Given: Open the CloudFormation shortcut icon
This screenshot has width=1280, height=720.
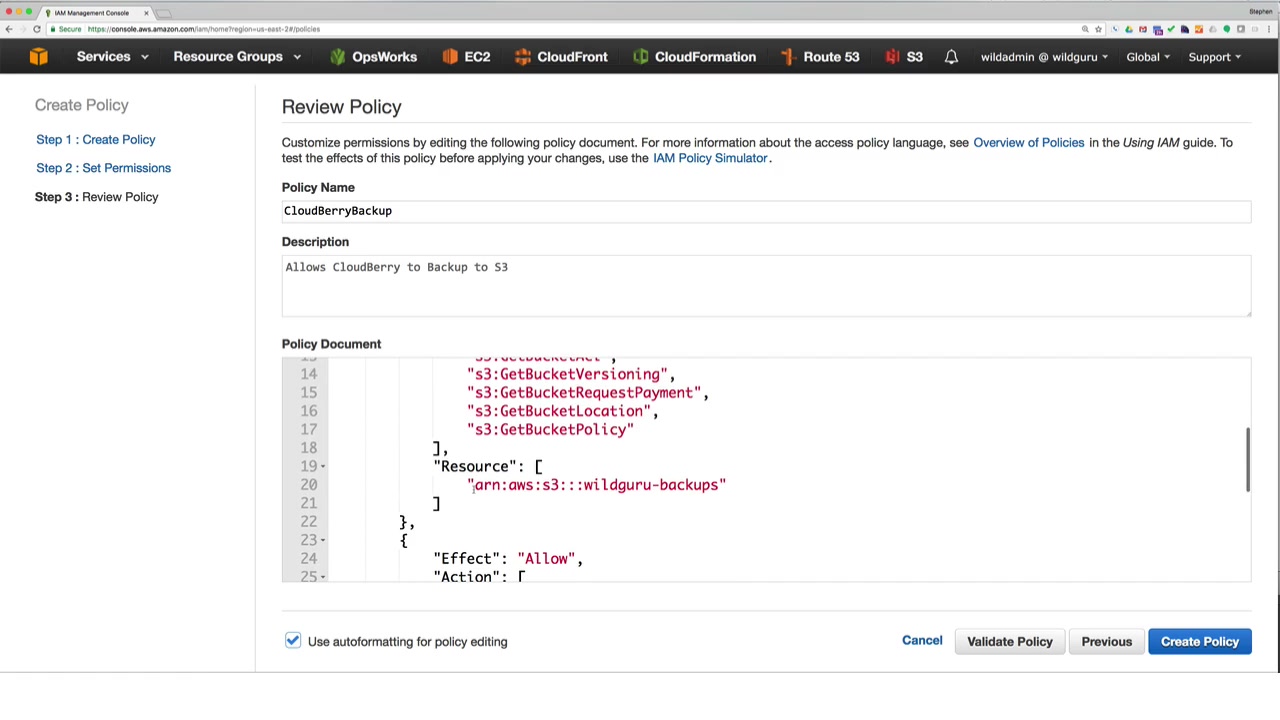Looking at the screenshot, I should (x=641, y=57).
